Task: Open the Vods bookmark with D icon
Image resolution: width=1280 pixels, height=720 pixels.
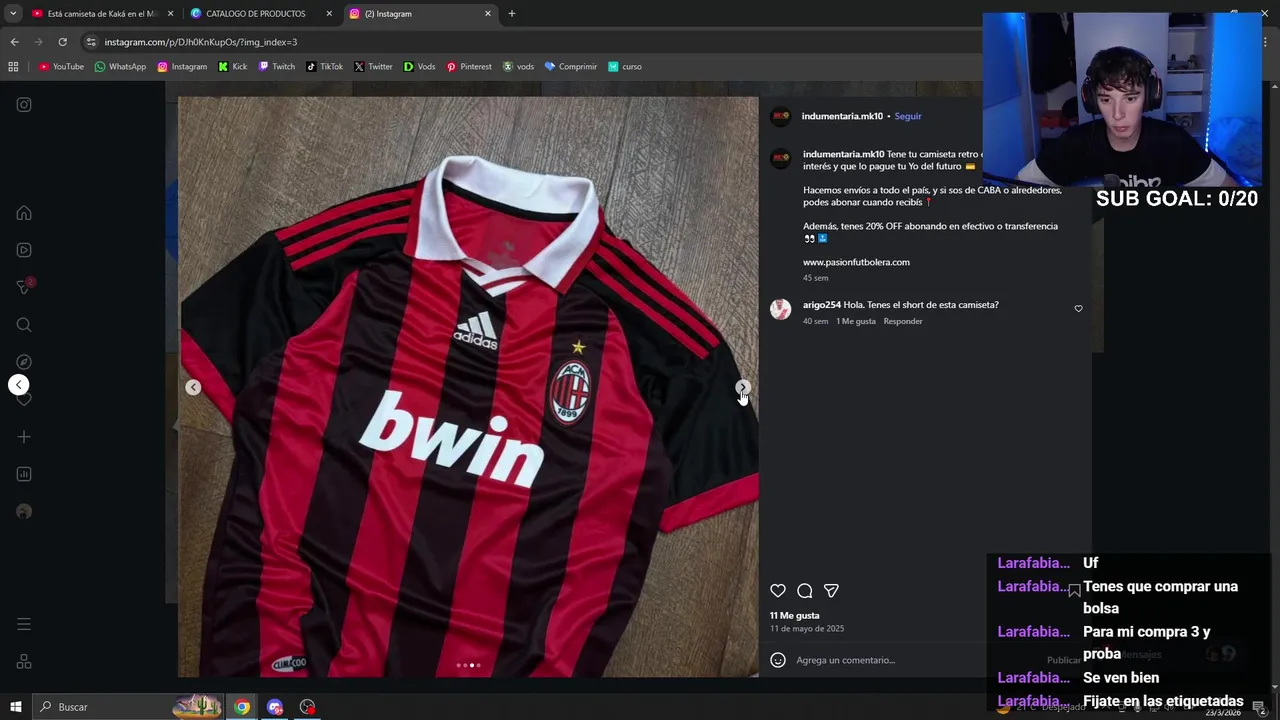Action: click(x=420, y=67)
